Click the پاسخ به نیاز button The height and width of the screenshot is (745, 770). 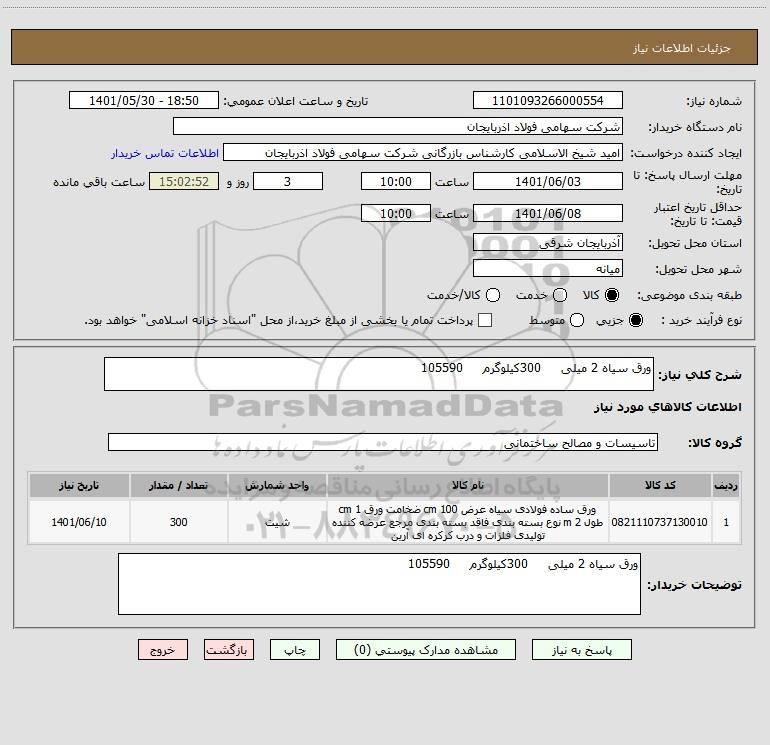pos(581,650)
